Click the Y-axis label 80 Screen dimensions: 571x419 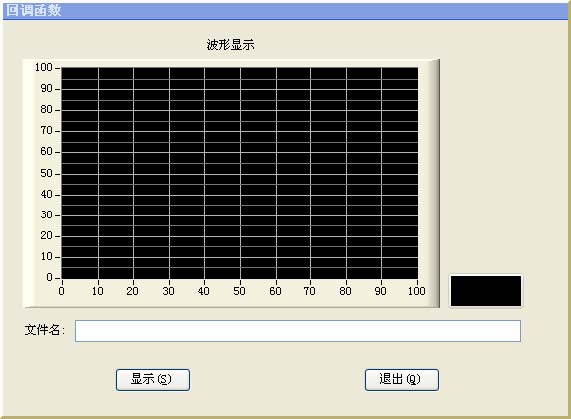(47, 110)
